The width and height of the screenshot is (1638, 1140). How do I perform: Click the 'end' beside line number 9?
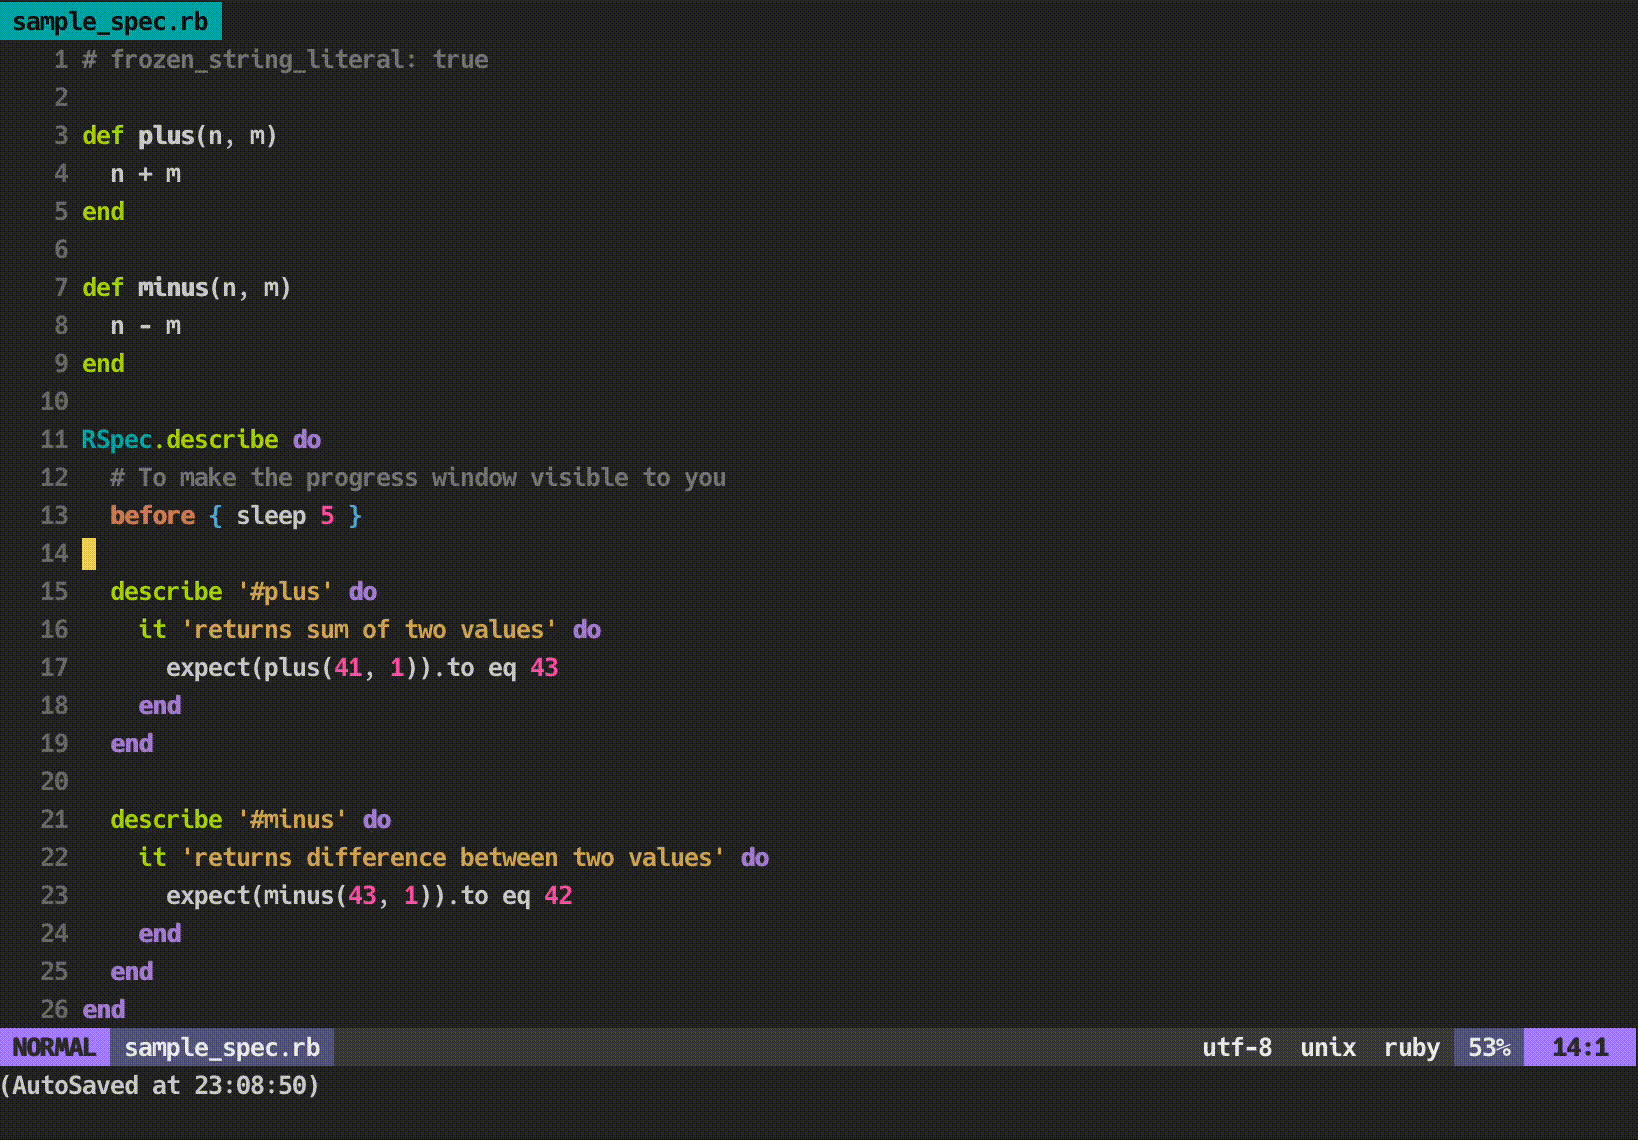(103, 363)
